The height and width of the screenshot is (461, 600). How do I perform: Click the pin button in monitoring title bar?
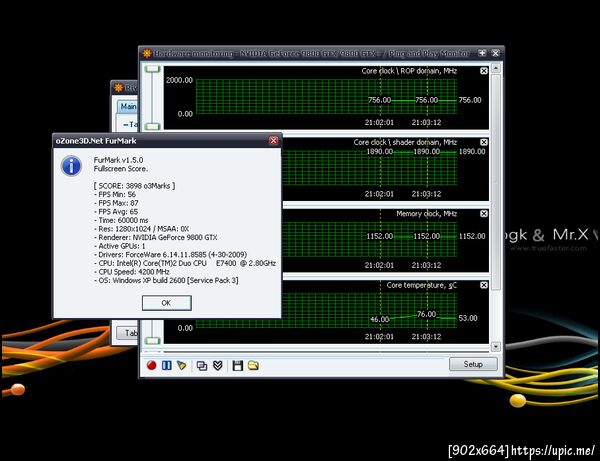[x=483, y=53]
